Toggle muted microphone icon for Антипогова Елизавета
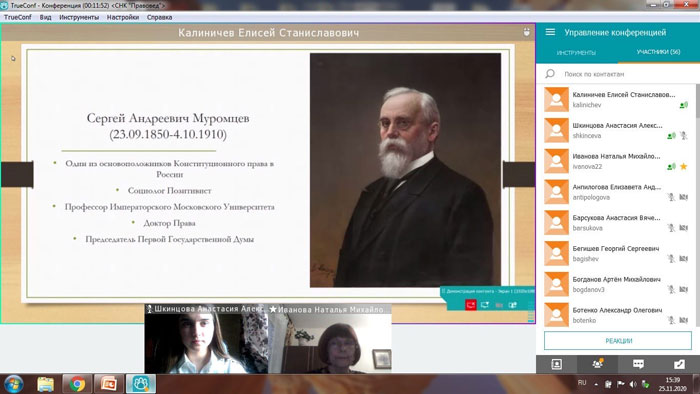 [x=671, y=197]
